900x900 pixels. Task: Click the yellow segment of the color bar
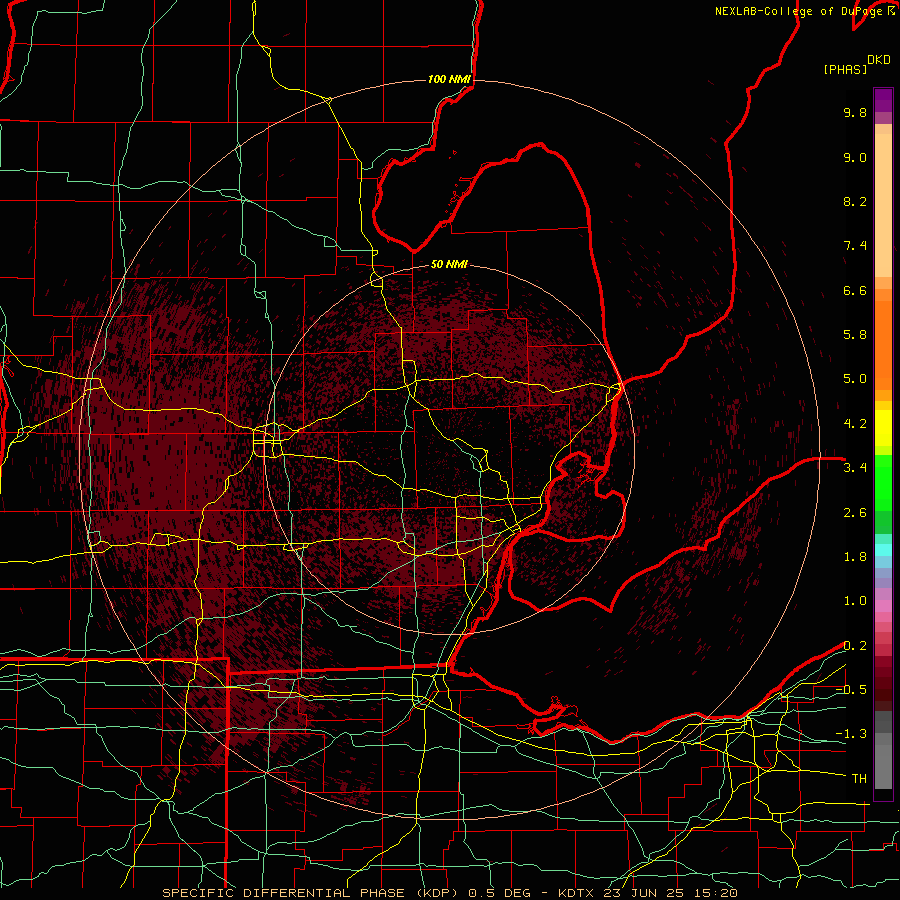click(883, 428)
